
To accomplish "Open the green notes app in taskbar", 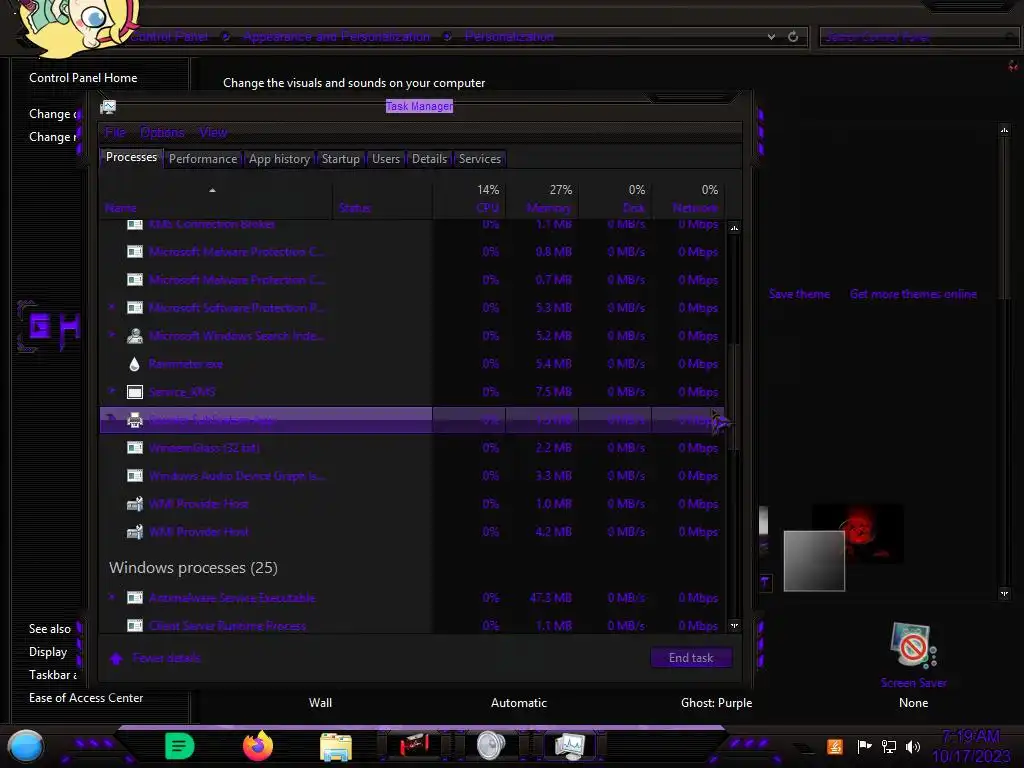I will pos(180,746).
